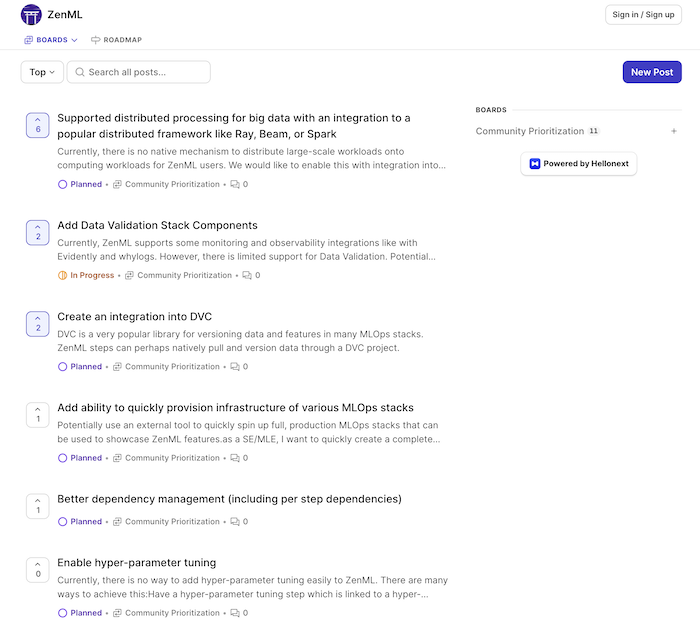Upvote Create an integration into DVC
This screenshot has height=626, width=700.
(38, 324)
